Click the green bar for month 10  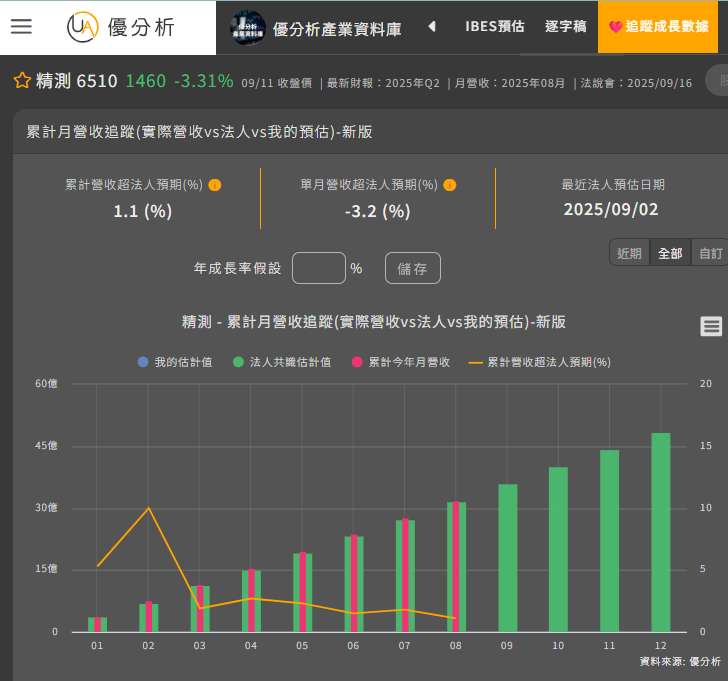[x=558, y=549]
